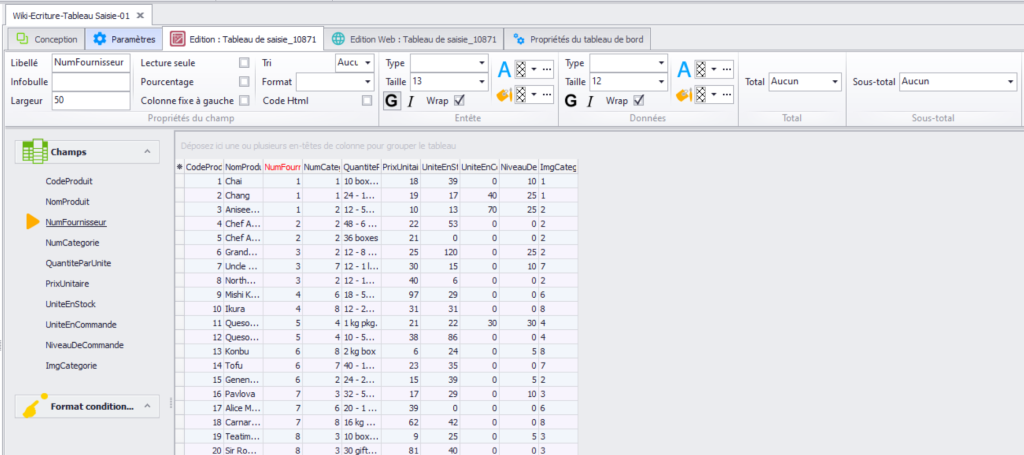
Task: Open Propriétés du tableau de bord tab
Action: tap(578, 39)
